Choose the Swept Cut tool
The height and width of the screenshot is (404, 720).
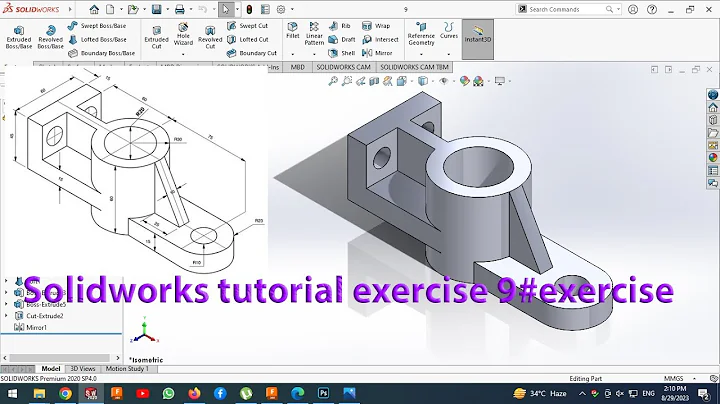248,26
